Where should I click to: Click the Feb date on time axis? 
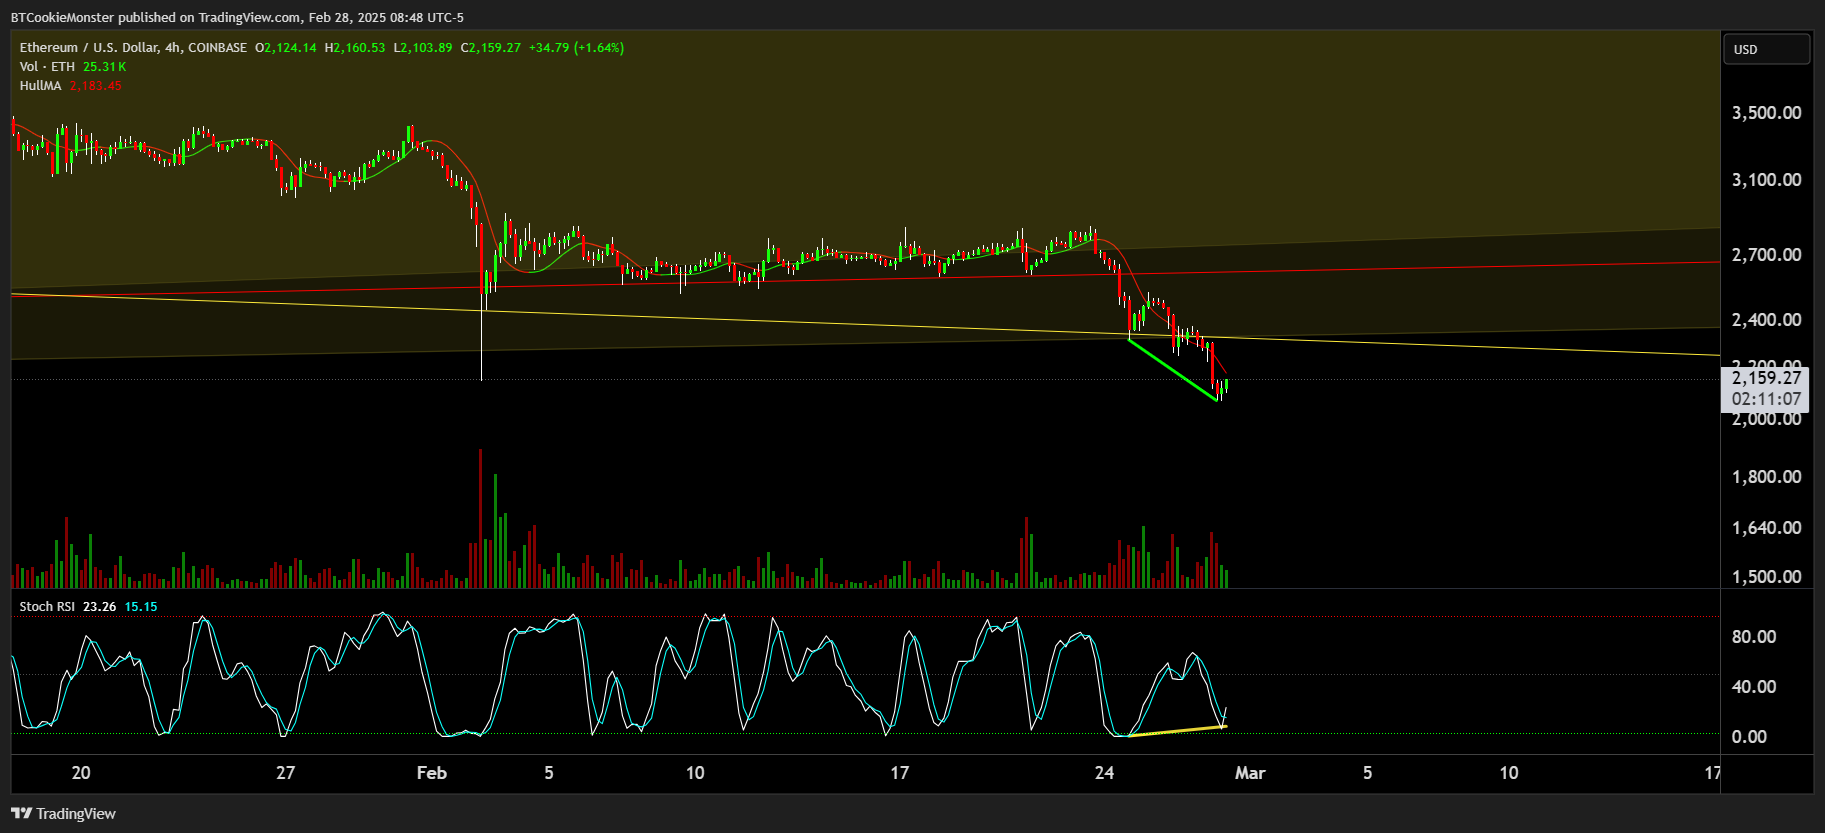point(431,773)
